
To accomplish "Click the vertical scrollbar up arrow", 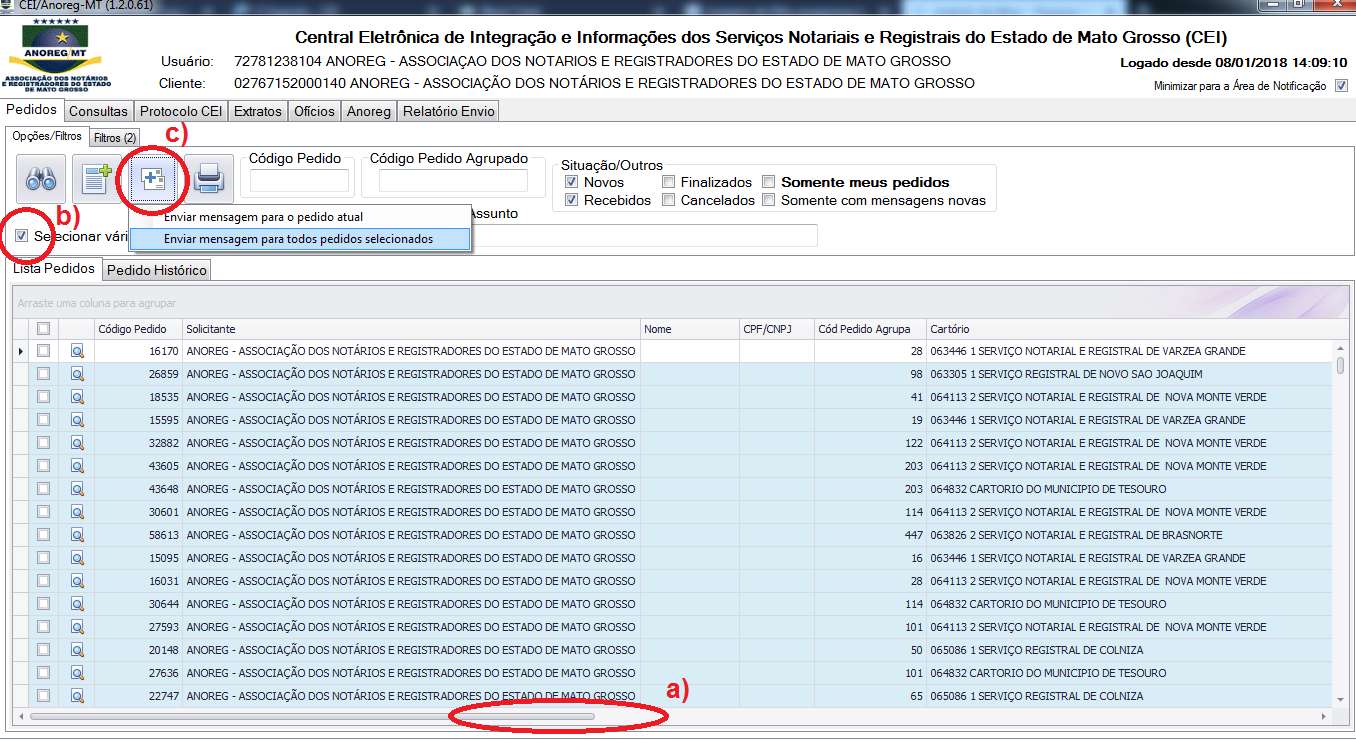I will pos(1341,347).
